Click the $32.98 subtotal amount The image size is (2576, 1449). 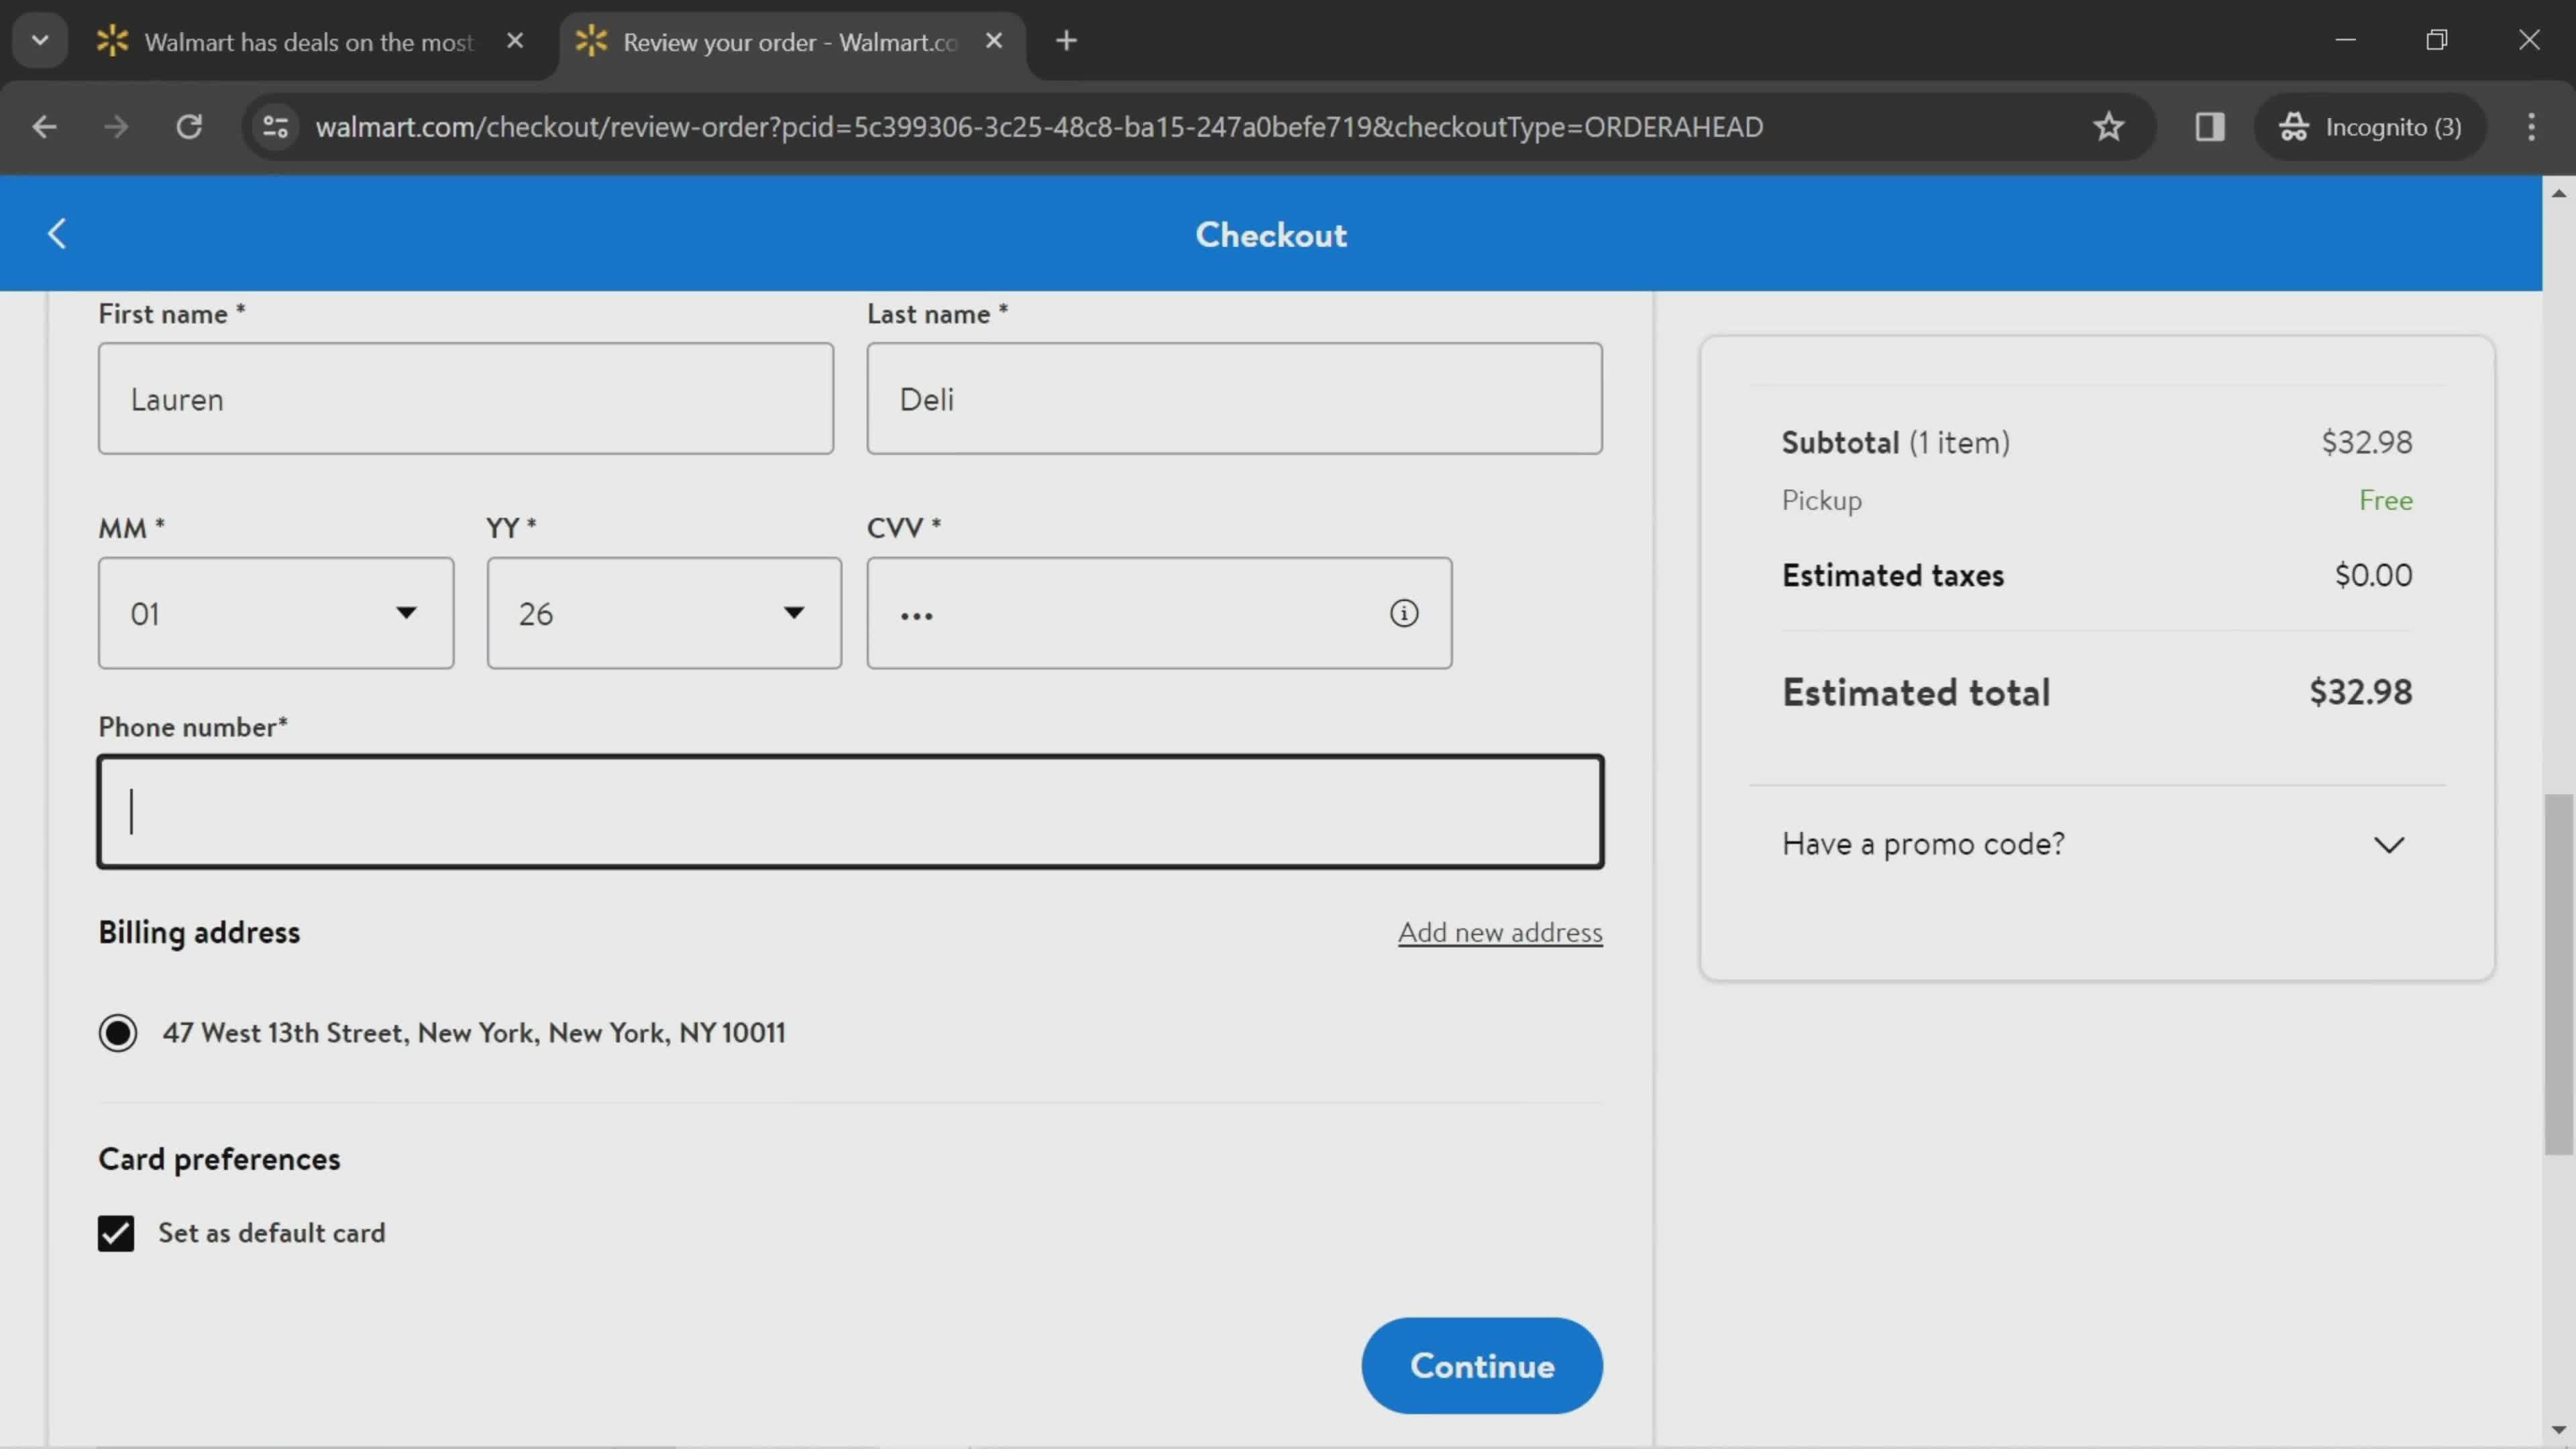point(2367,442)
